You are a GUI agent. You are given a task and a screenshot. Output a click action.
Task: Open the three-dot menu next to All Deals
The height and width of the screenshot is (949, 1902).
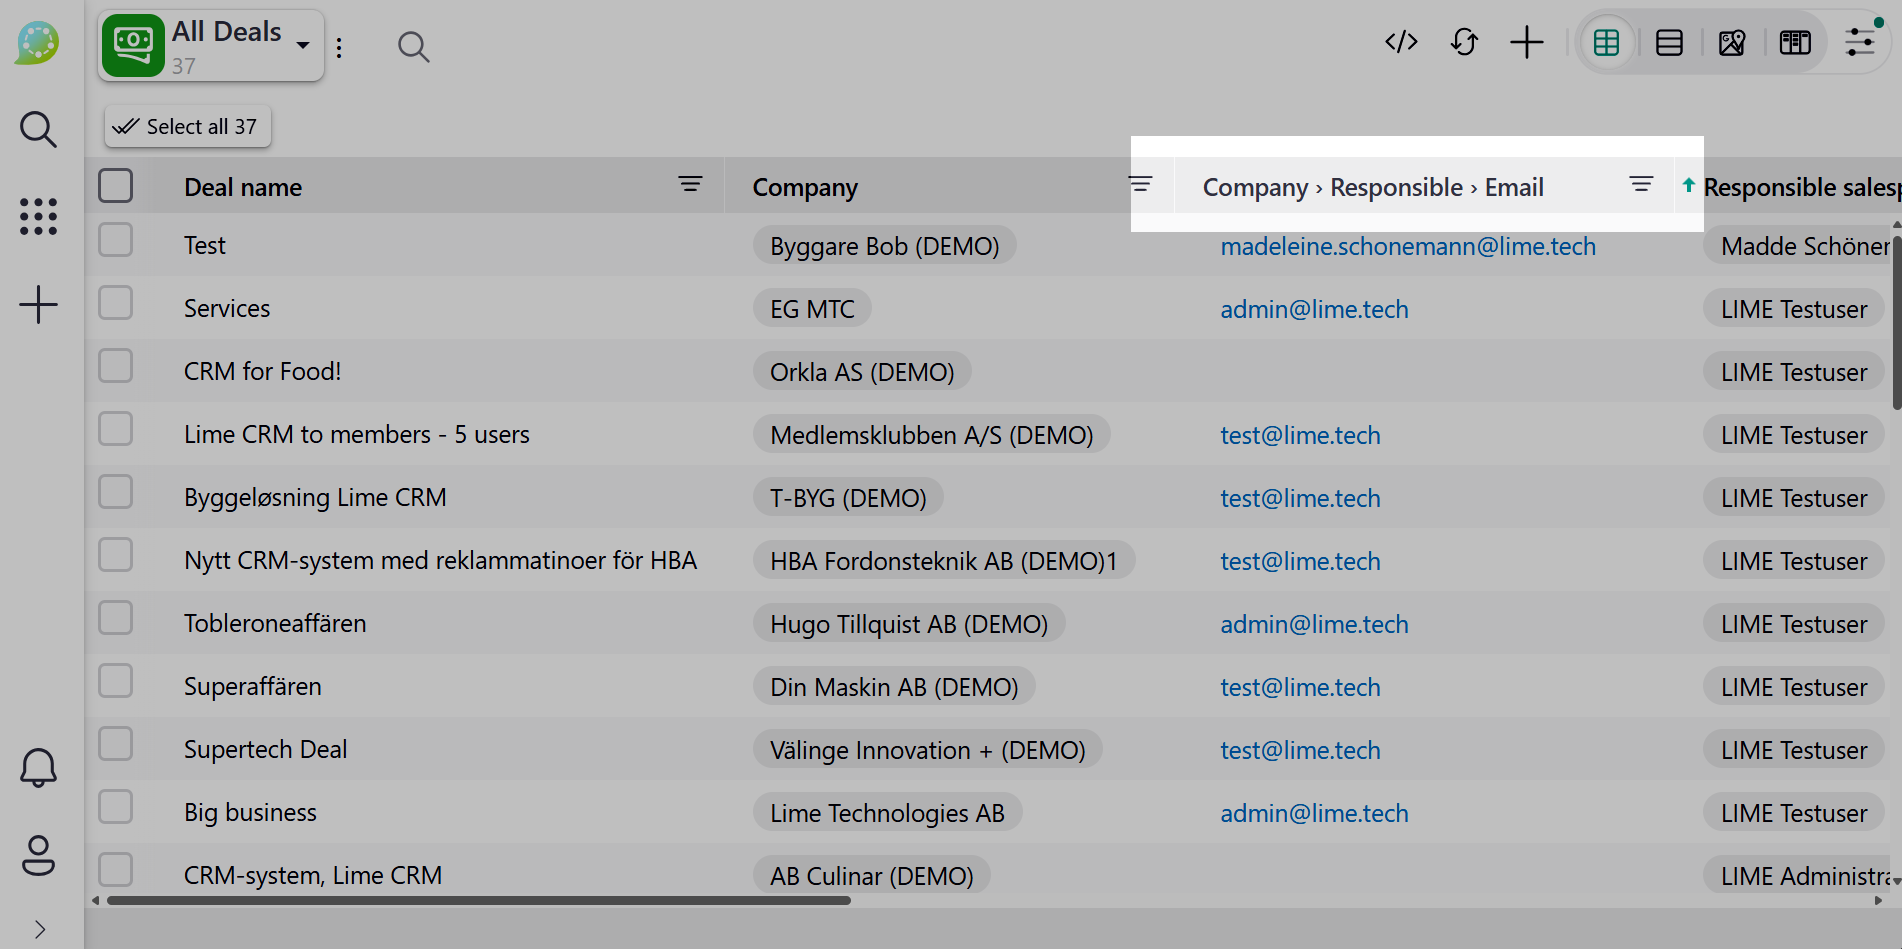tap(339, 46)
